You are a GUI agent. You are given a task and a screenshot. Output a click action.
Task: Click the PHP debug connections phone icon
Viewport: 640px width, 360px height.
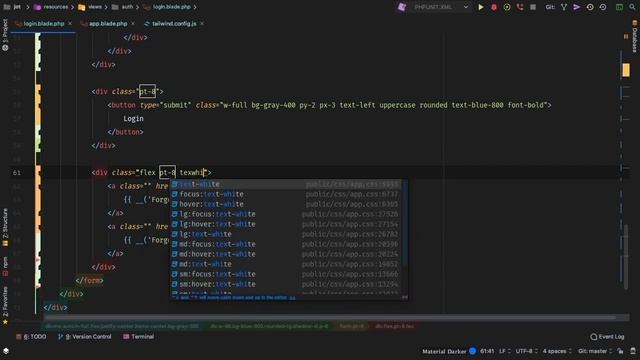(x=520, y=7)
